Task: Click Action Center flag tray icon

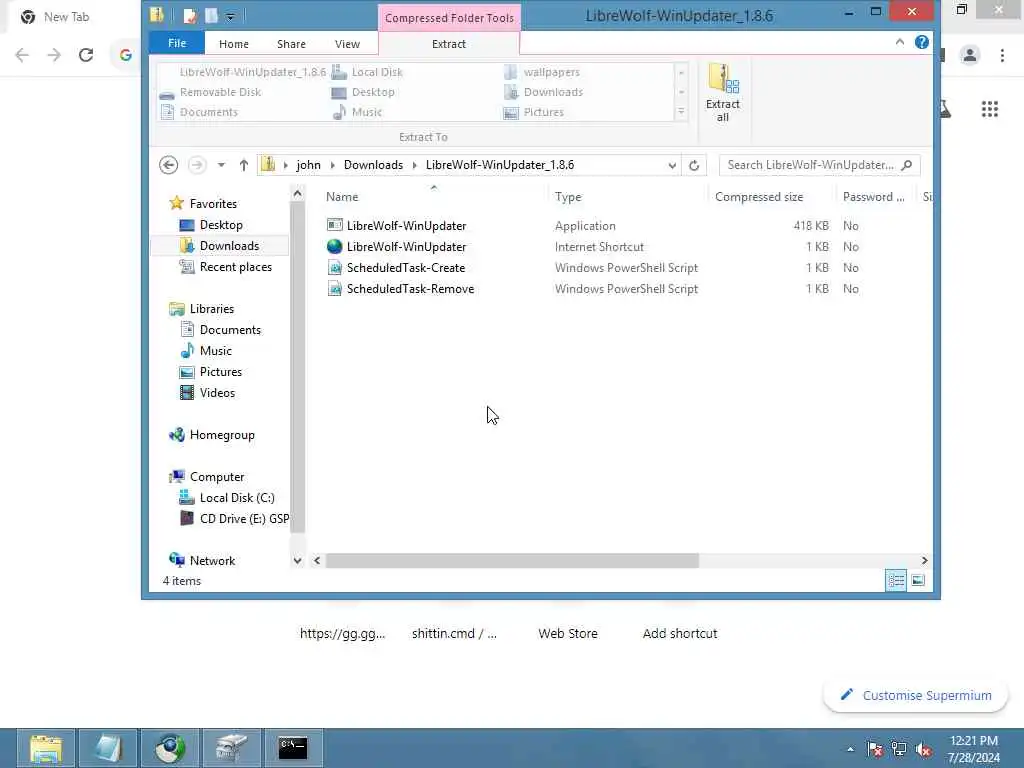Action: tap(874, 749)
